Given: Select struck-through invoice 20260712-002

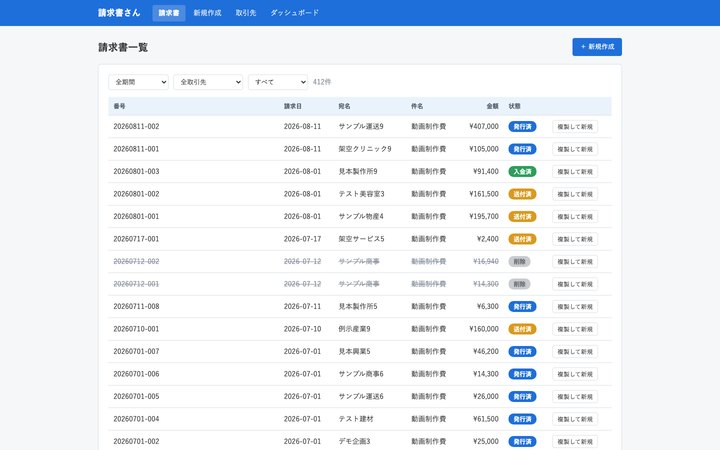Looking at the screenshot, I should 136,261.
